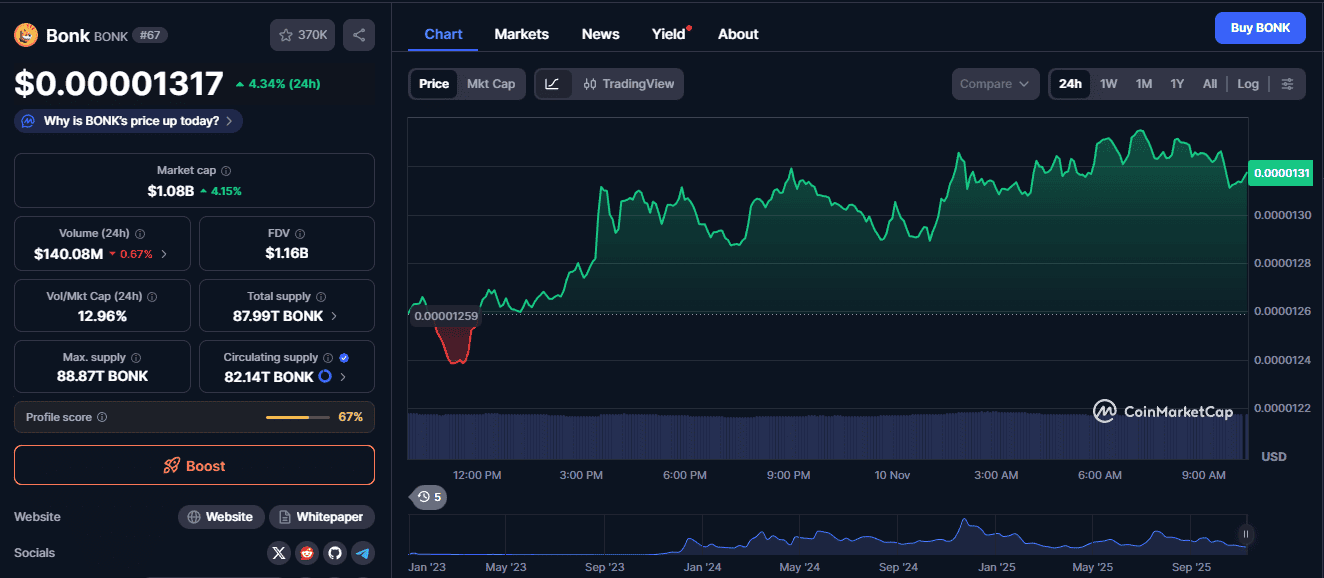This screenshot has height=578, width=1324.
Task: Open the Telegram social link
Action: [x=363, y=553]
